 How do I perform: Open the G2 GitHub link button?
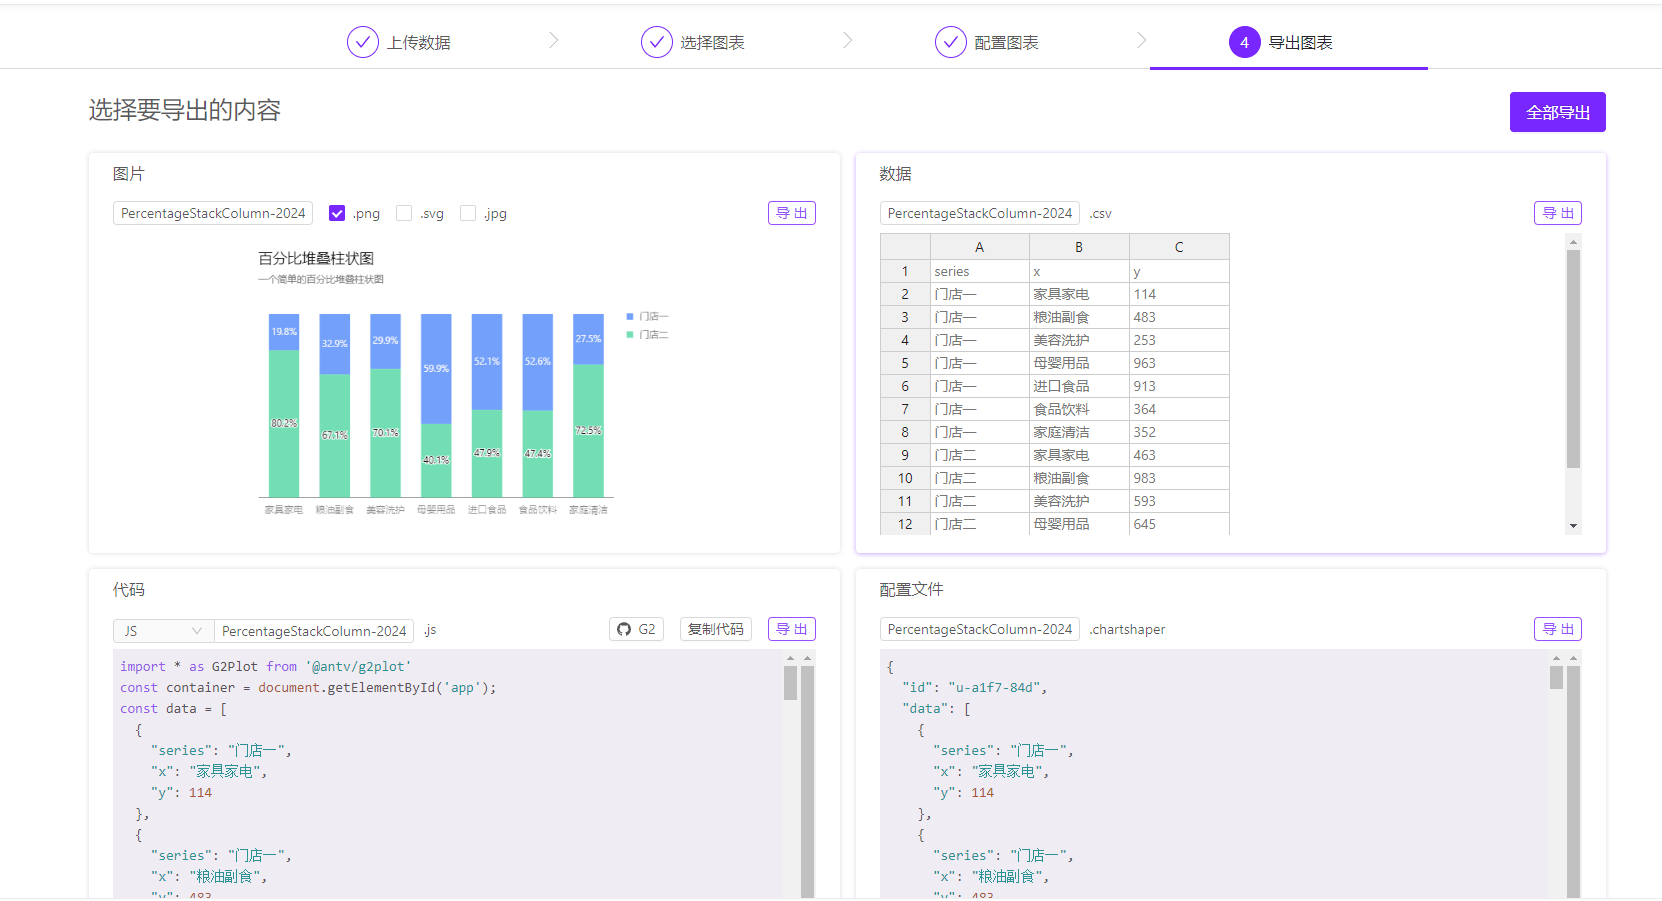[x=636, y=629]
